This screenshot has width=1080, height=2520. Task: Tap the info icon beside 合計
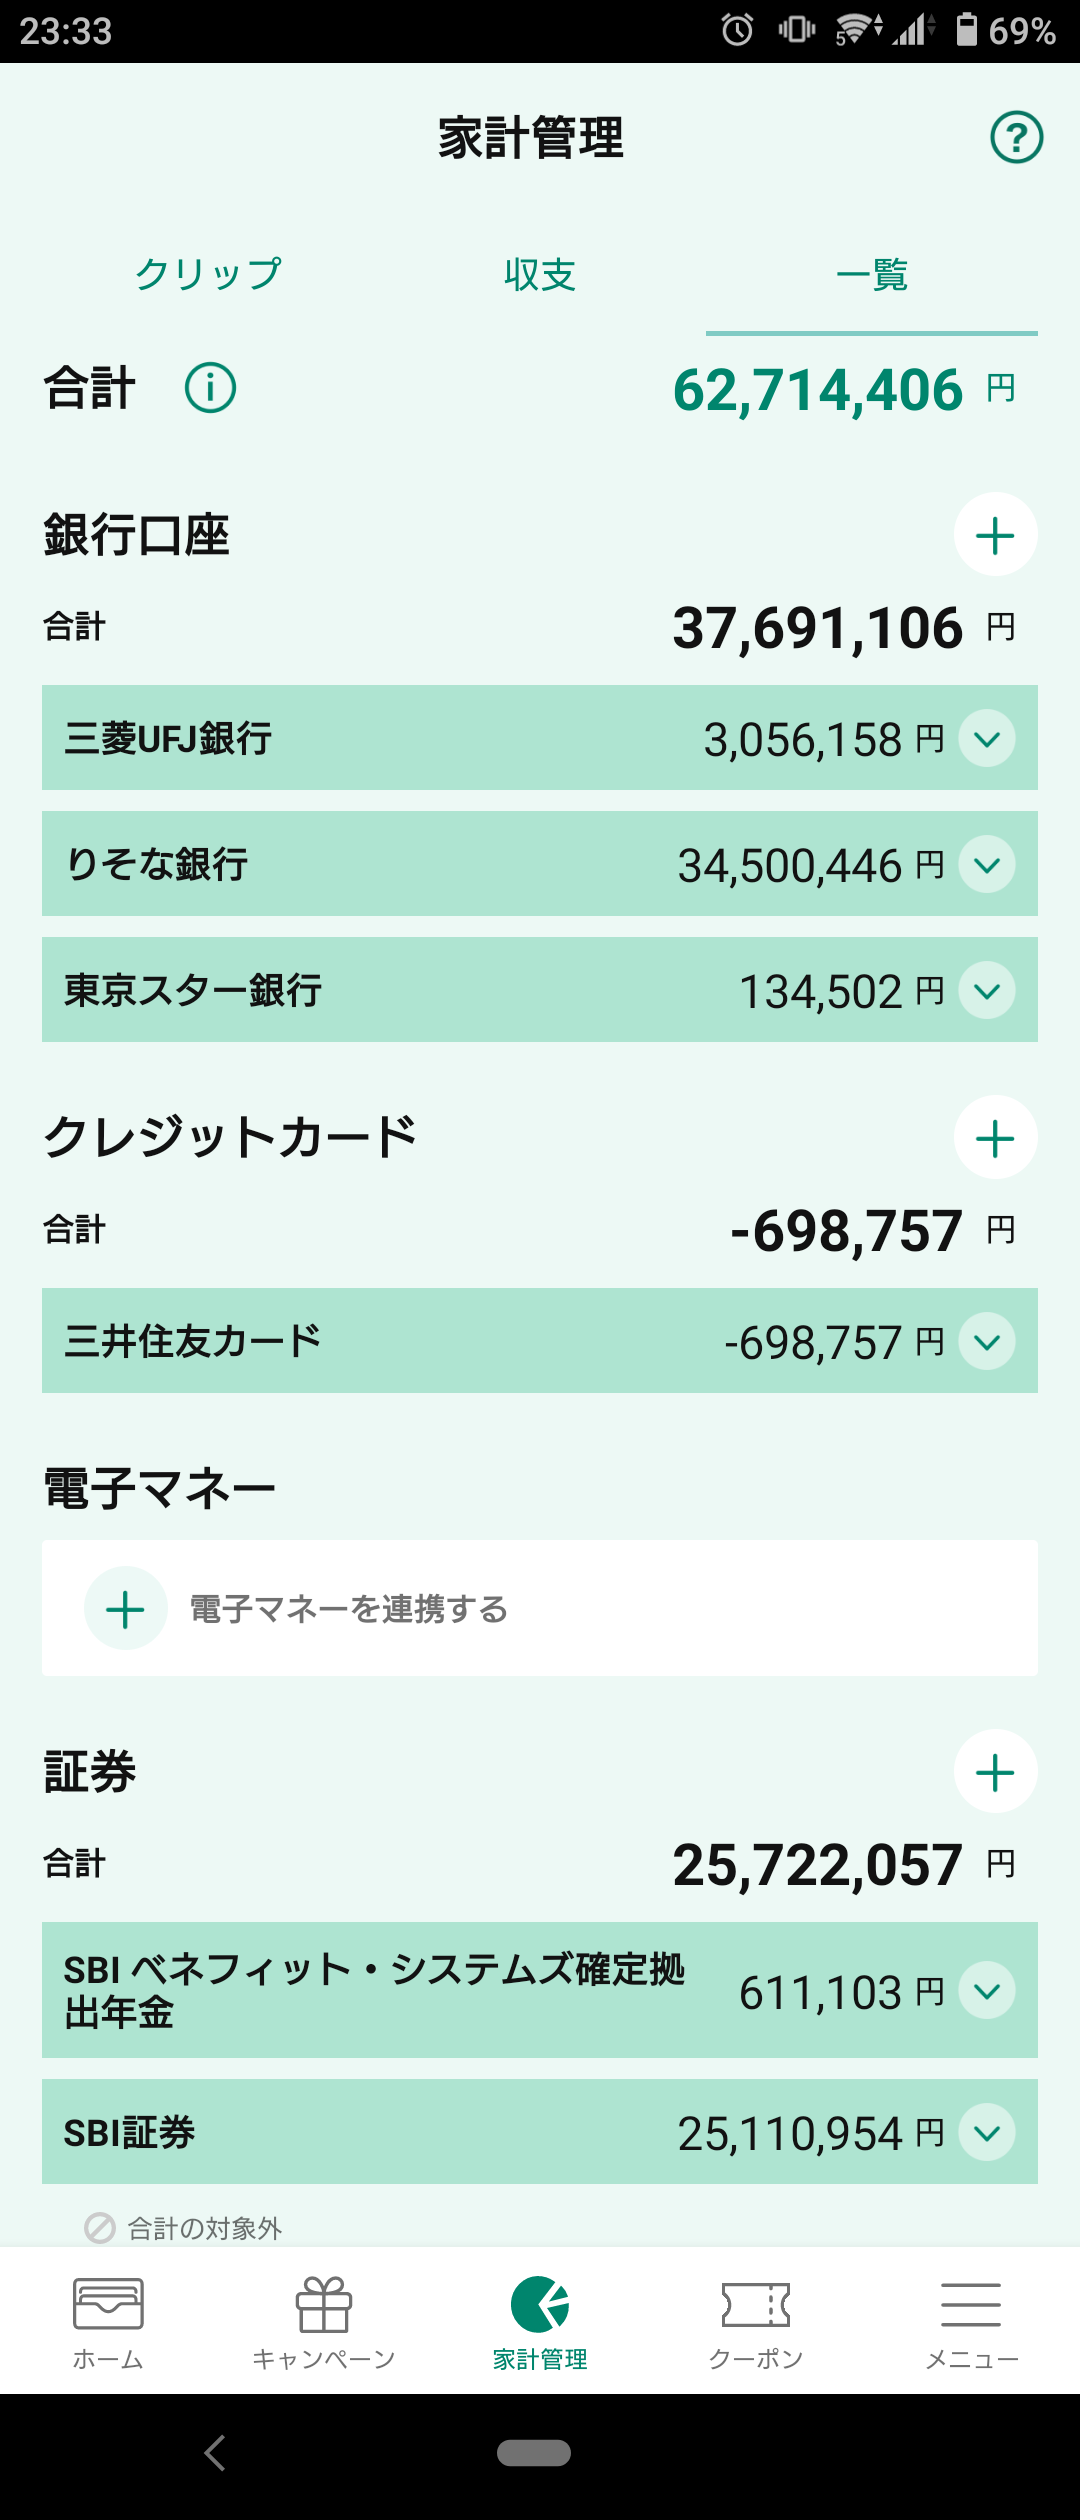(210, 388)
